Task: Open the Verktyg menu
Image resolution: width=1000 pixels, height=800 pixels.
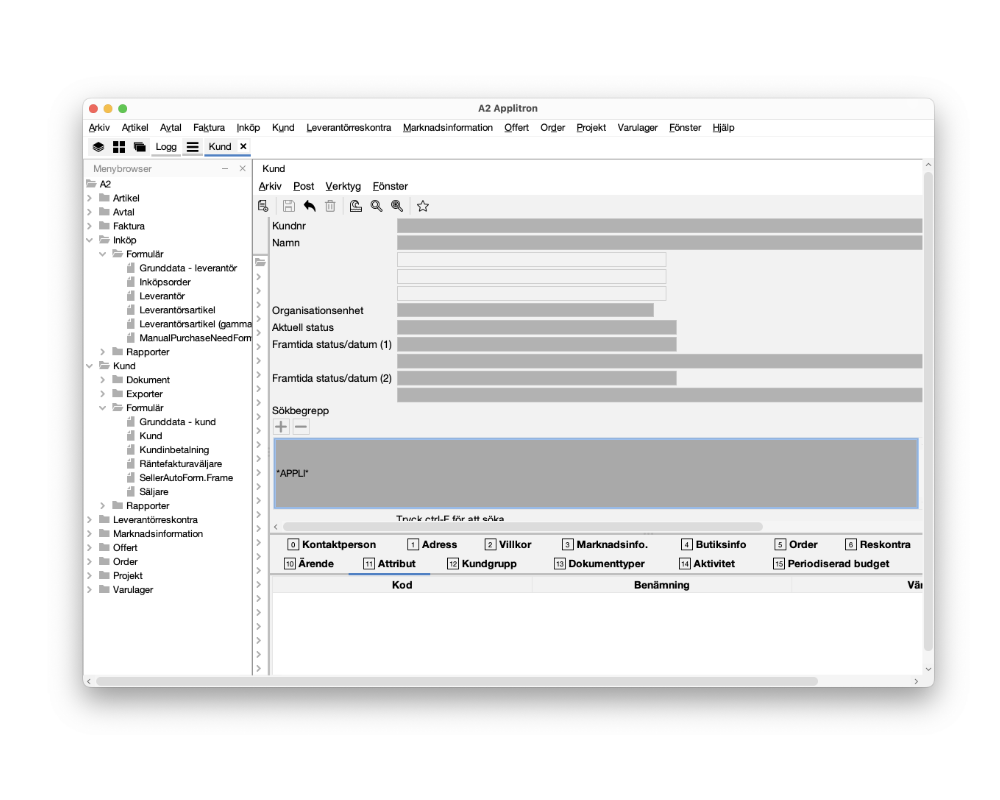Action: tap(343, 186)
